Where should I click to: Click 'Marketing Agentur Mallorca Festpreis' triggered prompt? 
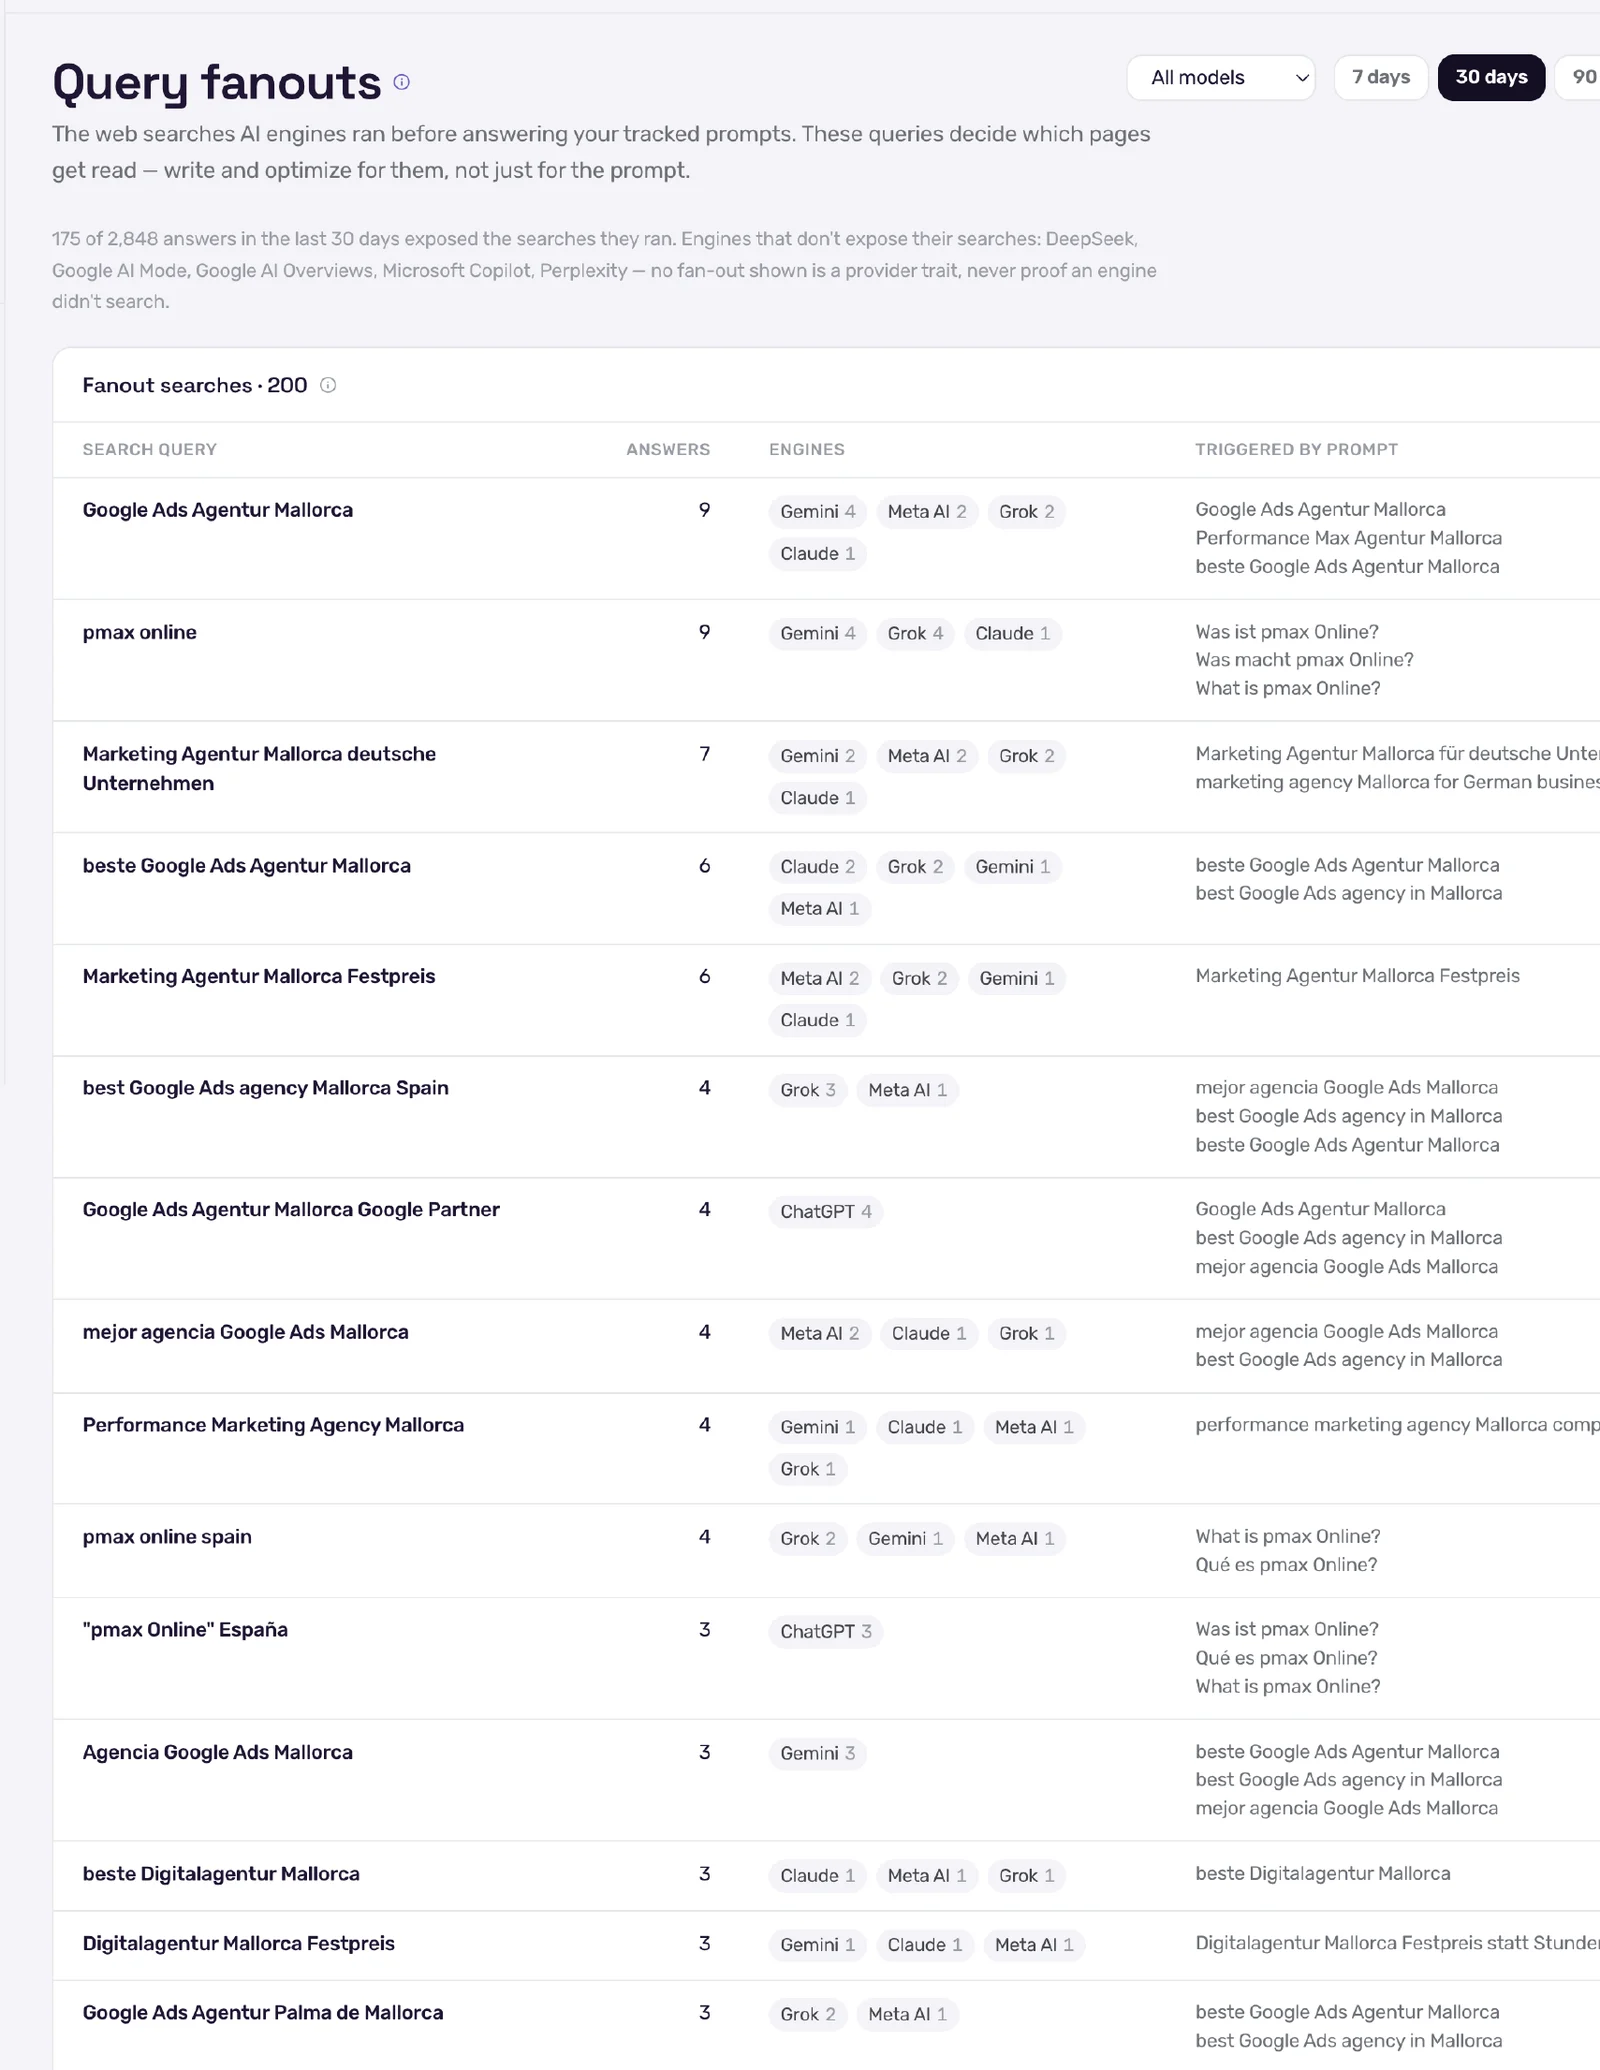(x=1357, y=976)
